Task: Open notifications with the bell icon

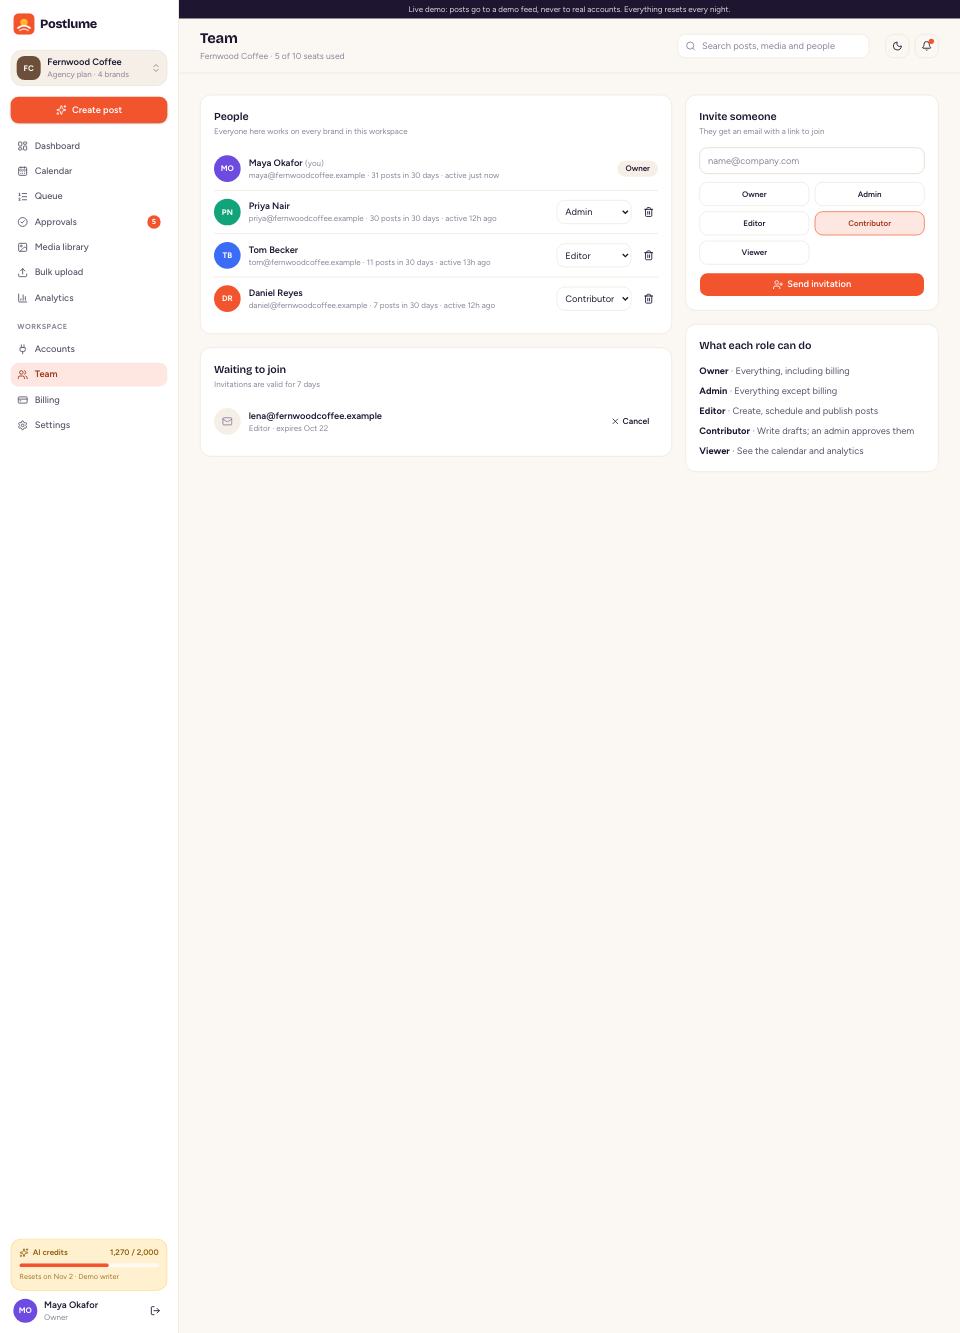Action: tap(927, 46)
